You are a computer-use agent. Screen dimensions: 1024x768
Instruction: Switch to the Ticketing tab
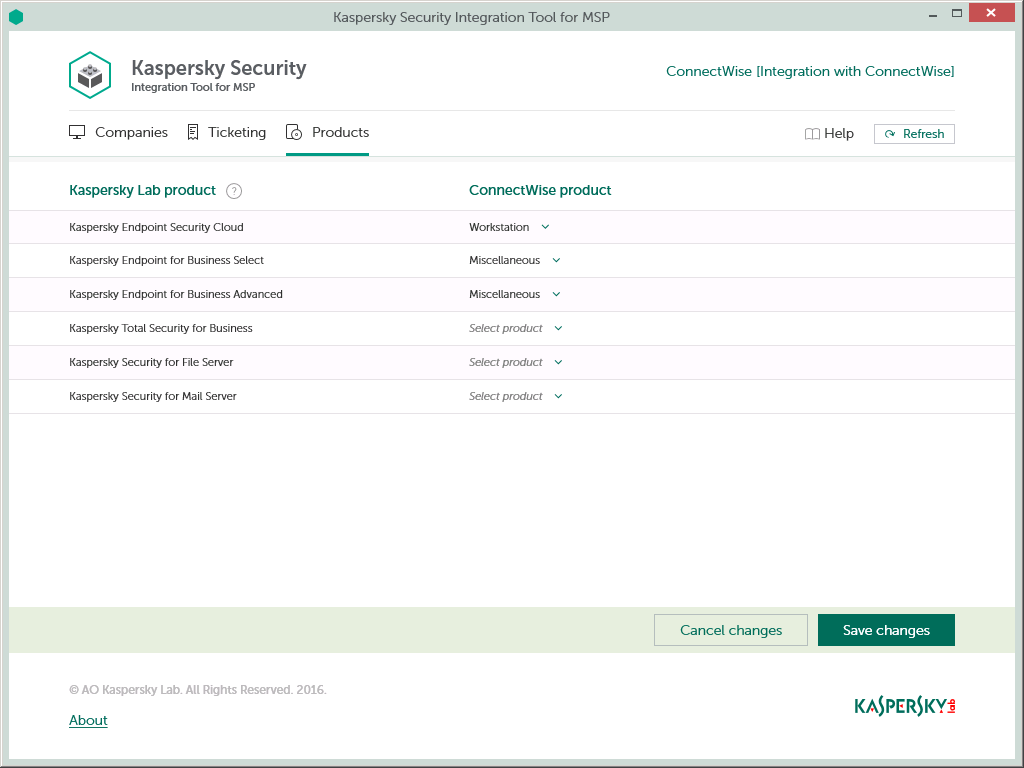(237, 132)
